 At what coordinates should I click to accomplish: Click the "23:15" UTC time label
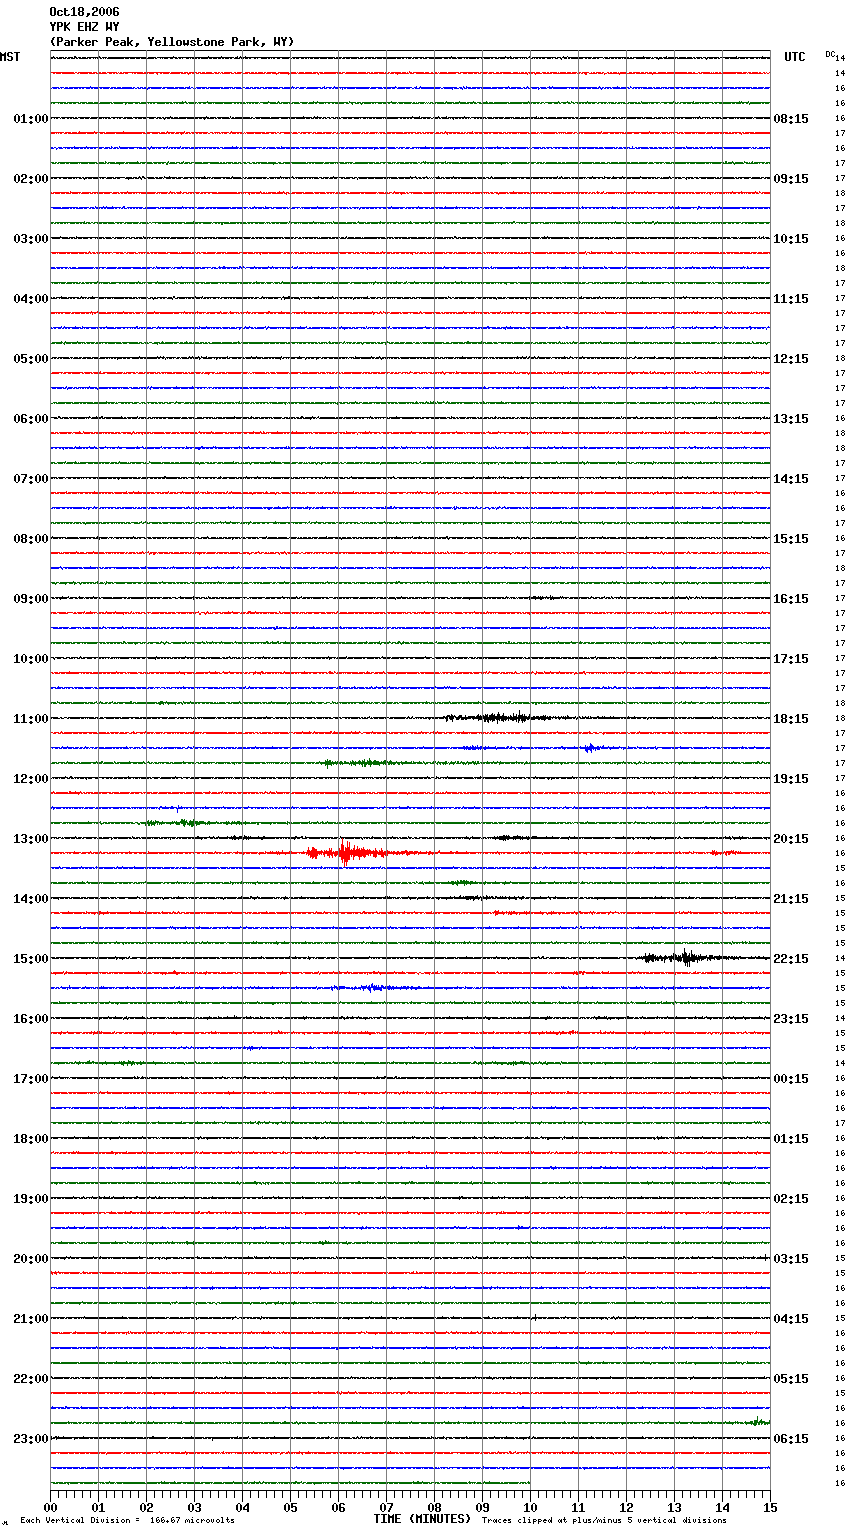pyautogui.click(x=791, y=1019)
